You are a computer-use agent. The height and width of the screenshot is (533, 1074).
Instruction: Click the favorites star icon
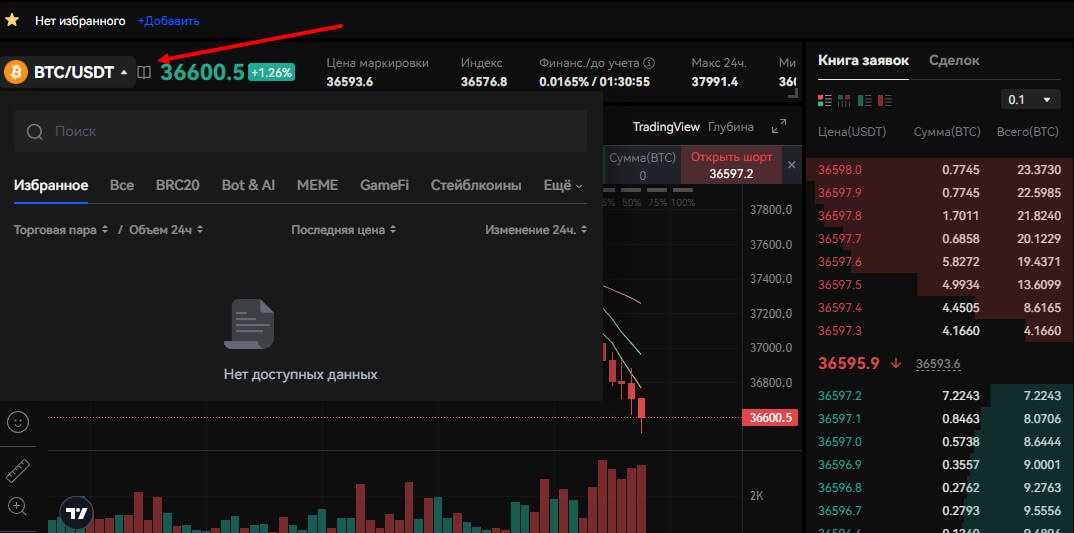coord(13,20)
